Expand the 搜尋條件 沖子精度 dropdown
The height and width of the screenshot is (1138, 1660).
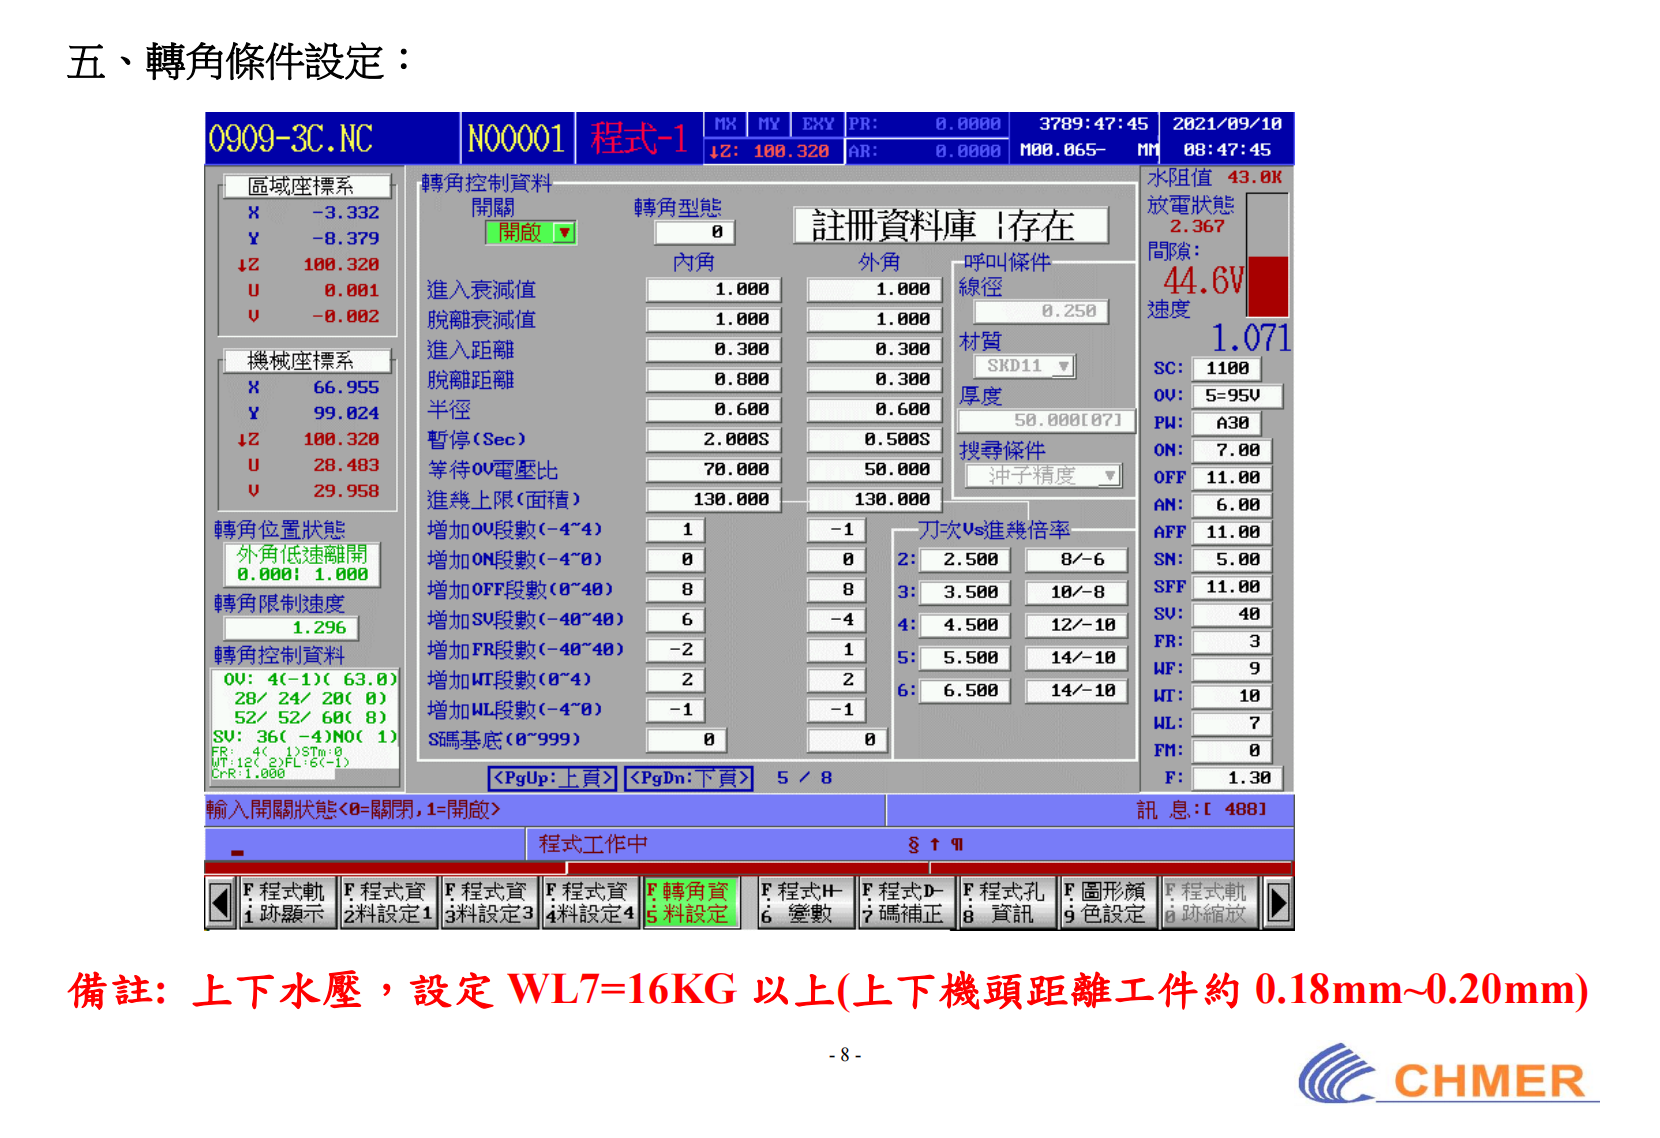[x=1044, y=476]
